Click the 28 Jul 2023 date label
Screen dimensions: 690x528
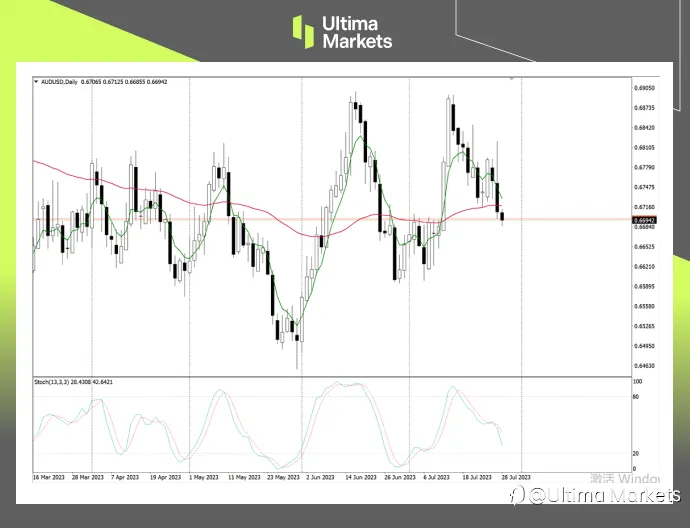coord(516,477)
